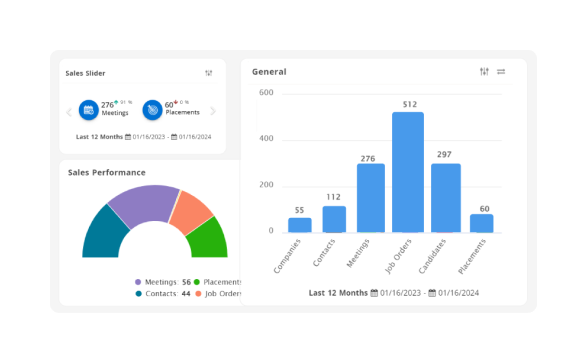Image resolution: width=587 pixels, height=363 pixels.
Task: Click 'Last 12 Months' under General chart
Action: pyautogui.click(x=338, y=293)
